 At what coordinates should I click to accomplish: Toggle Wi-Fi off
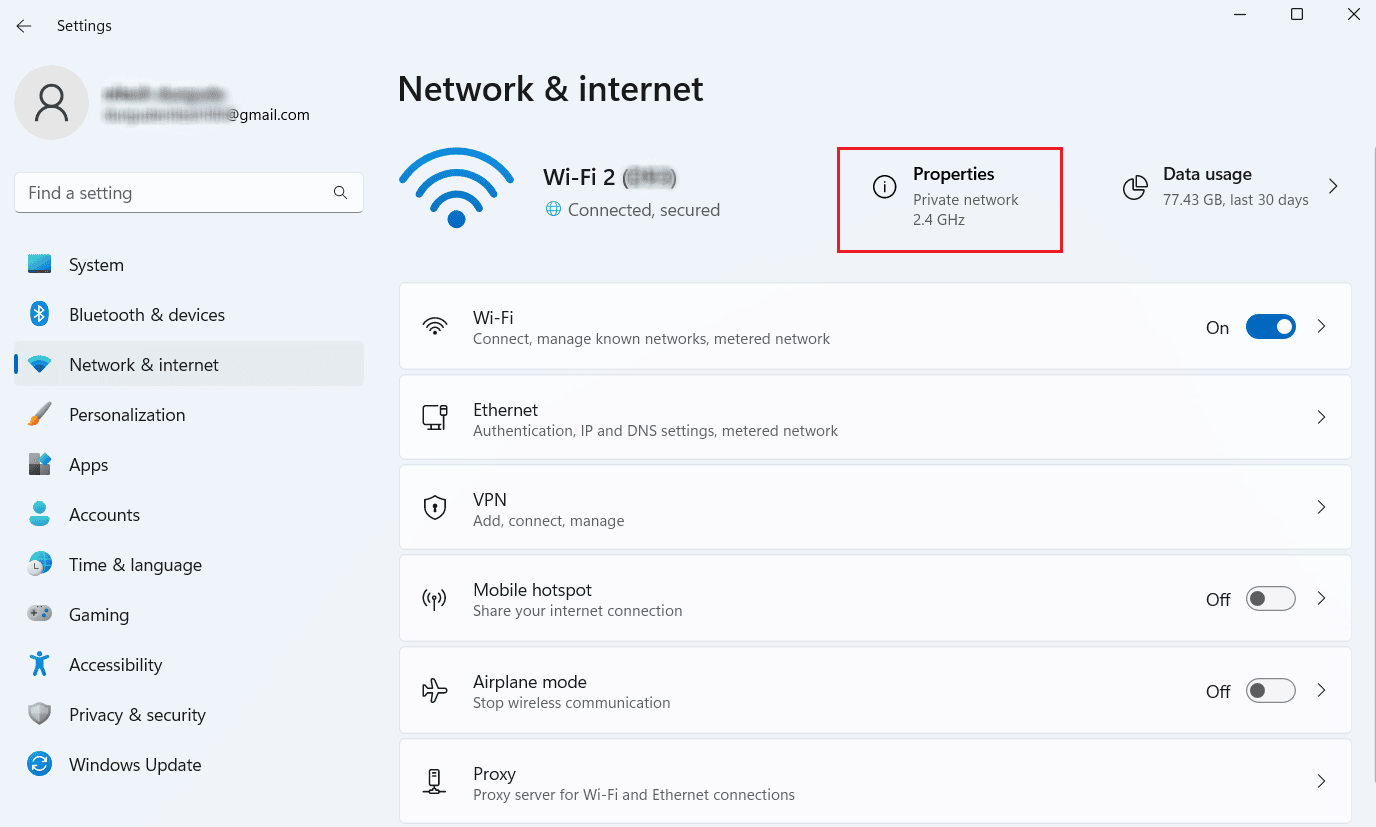[x=1270, y=326]
